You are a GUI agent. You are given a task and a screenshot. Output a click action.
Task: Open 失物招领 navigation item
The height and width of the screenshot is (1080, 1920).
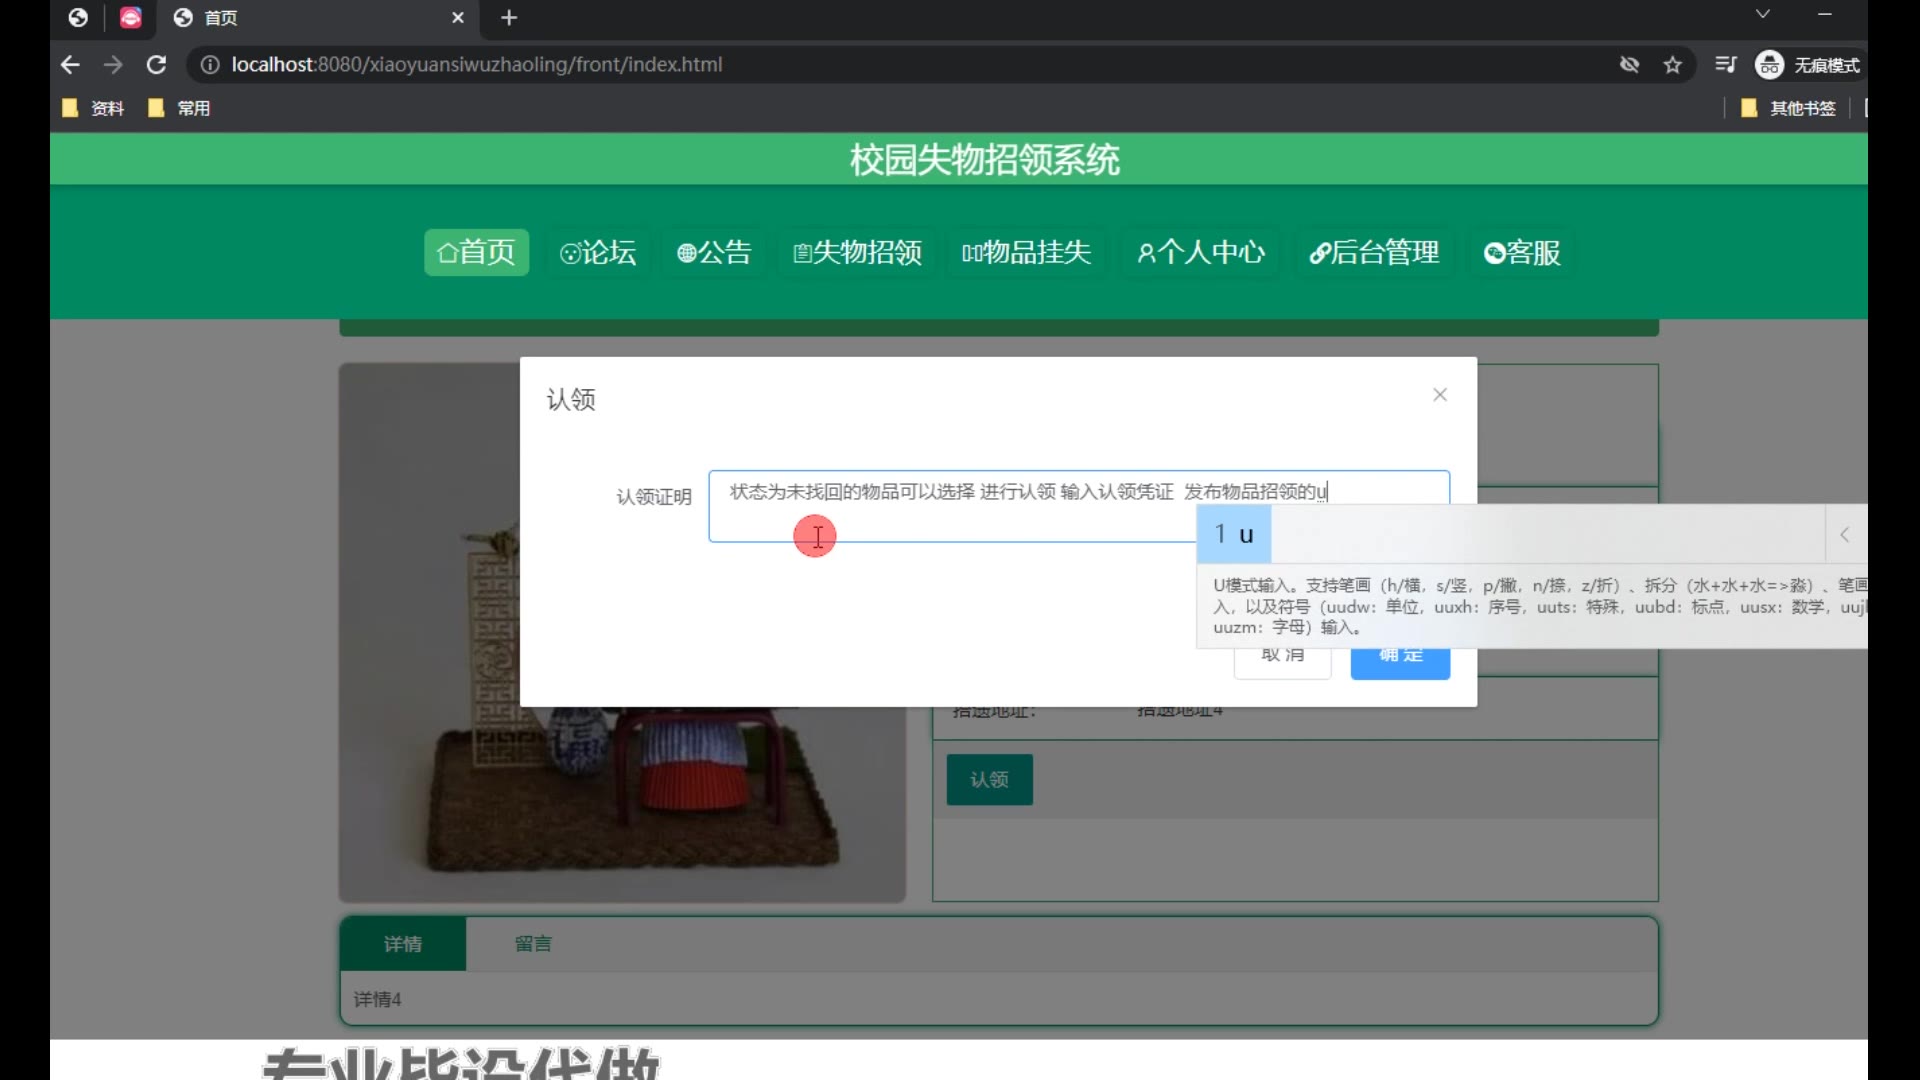857,252
